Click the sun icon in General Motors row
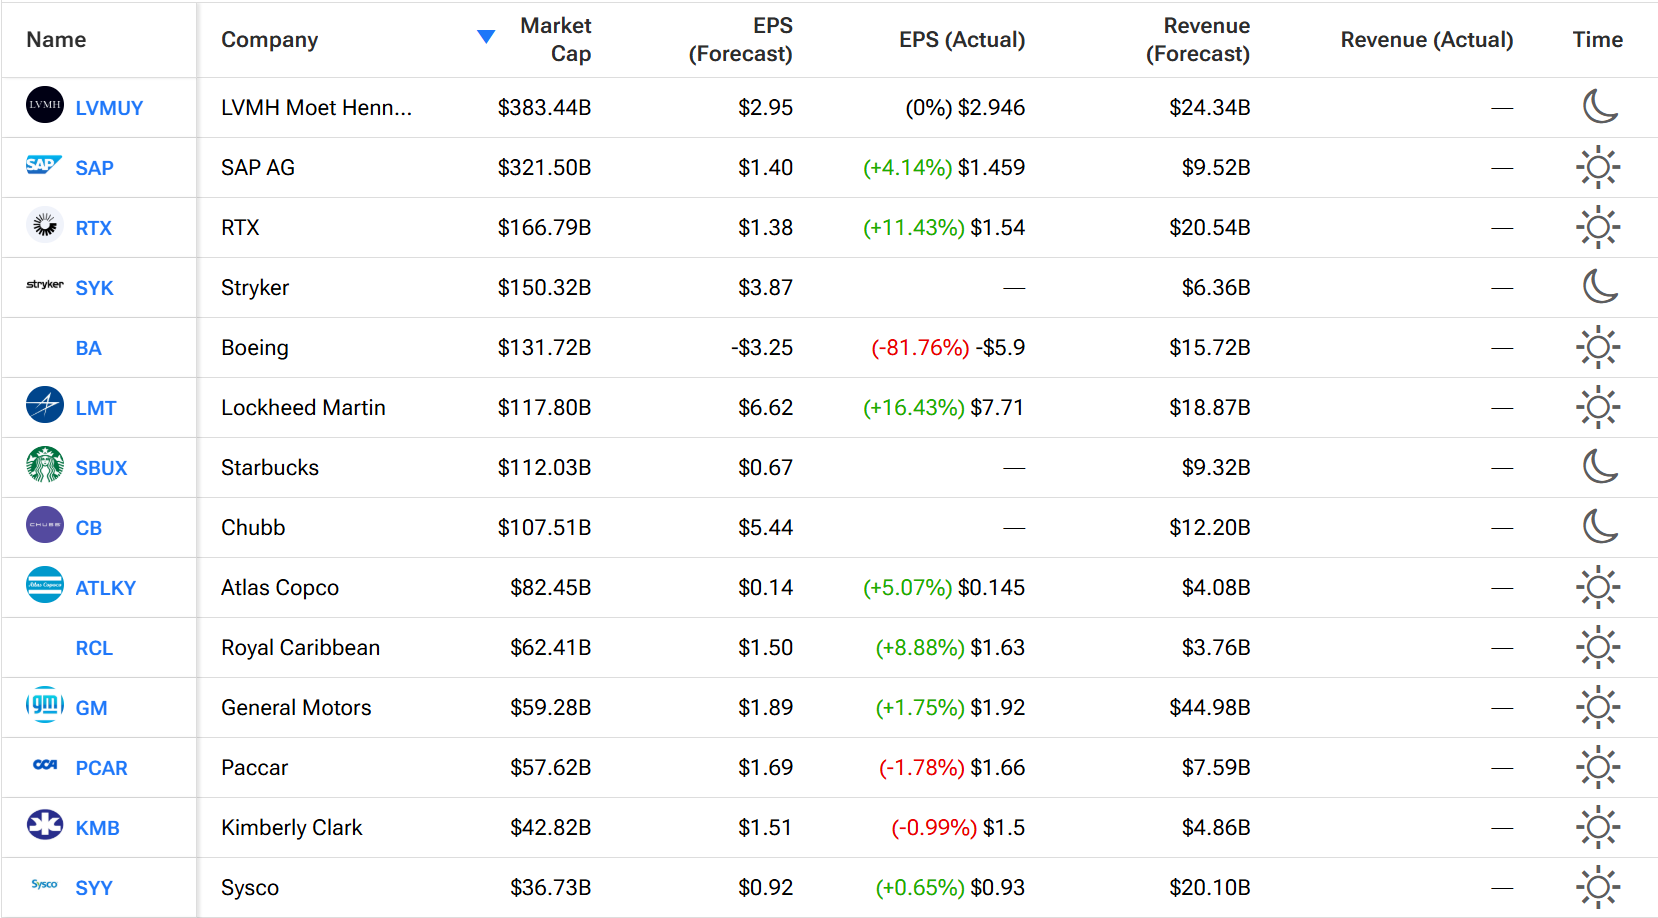 (x=1598, y=707)
